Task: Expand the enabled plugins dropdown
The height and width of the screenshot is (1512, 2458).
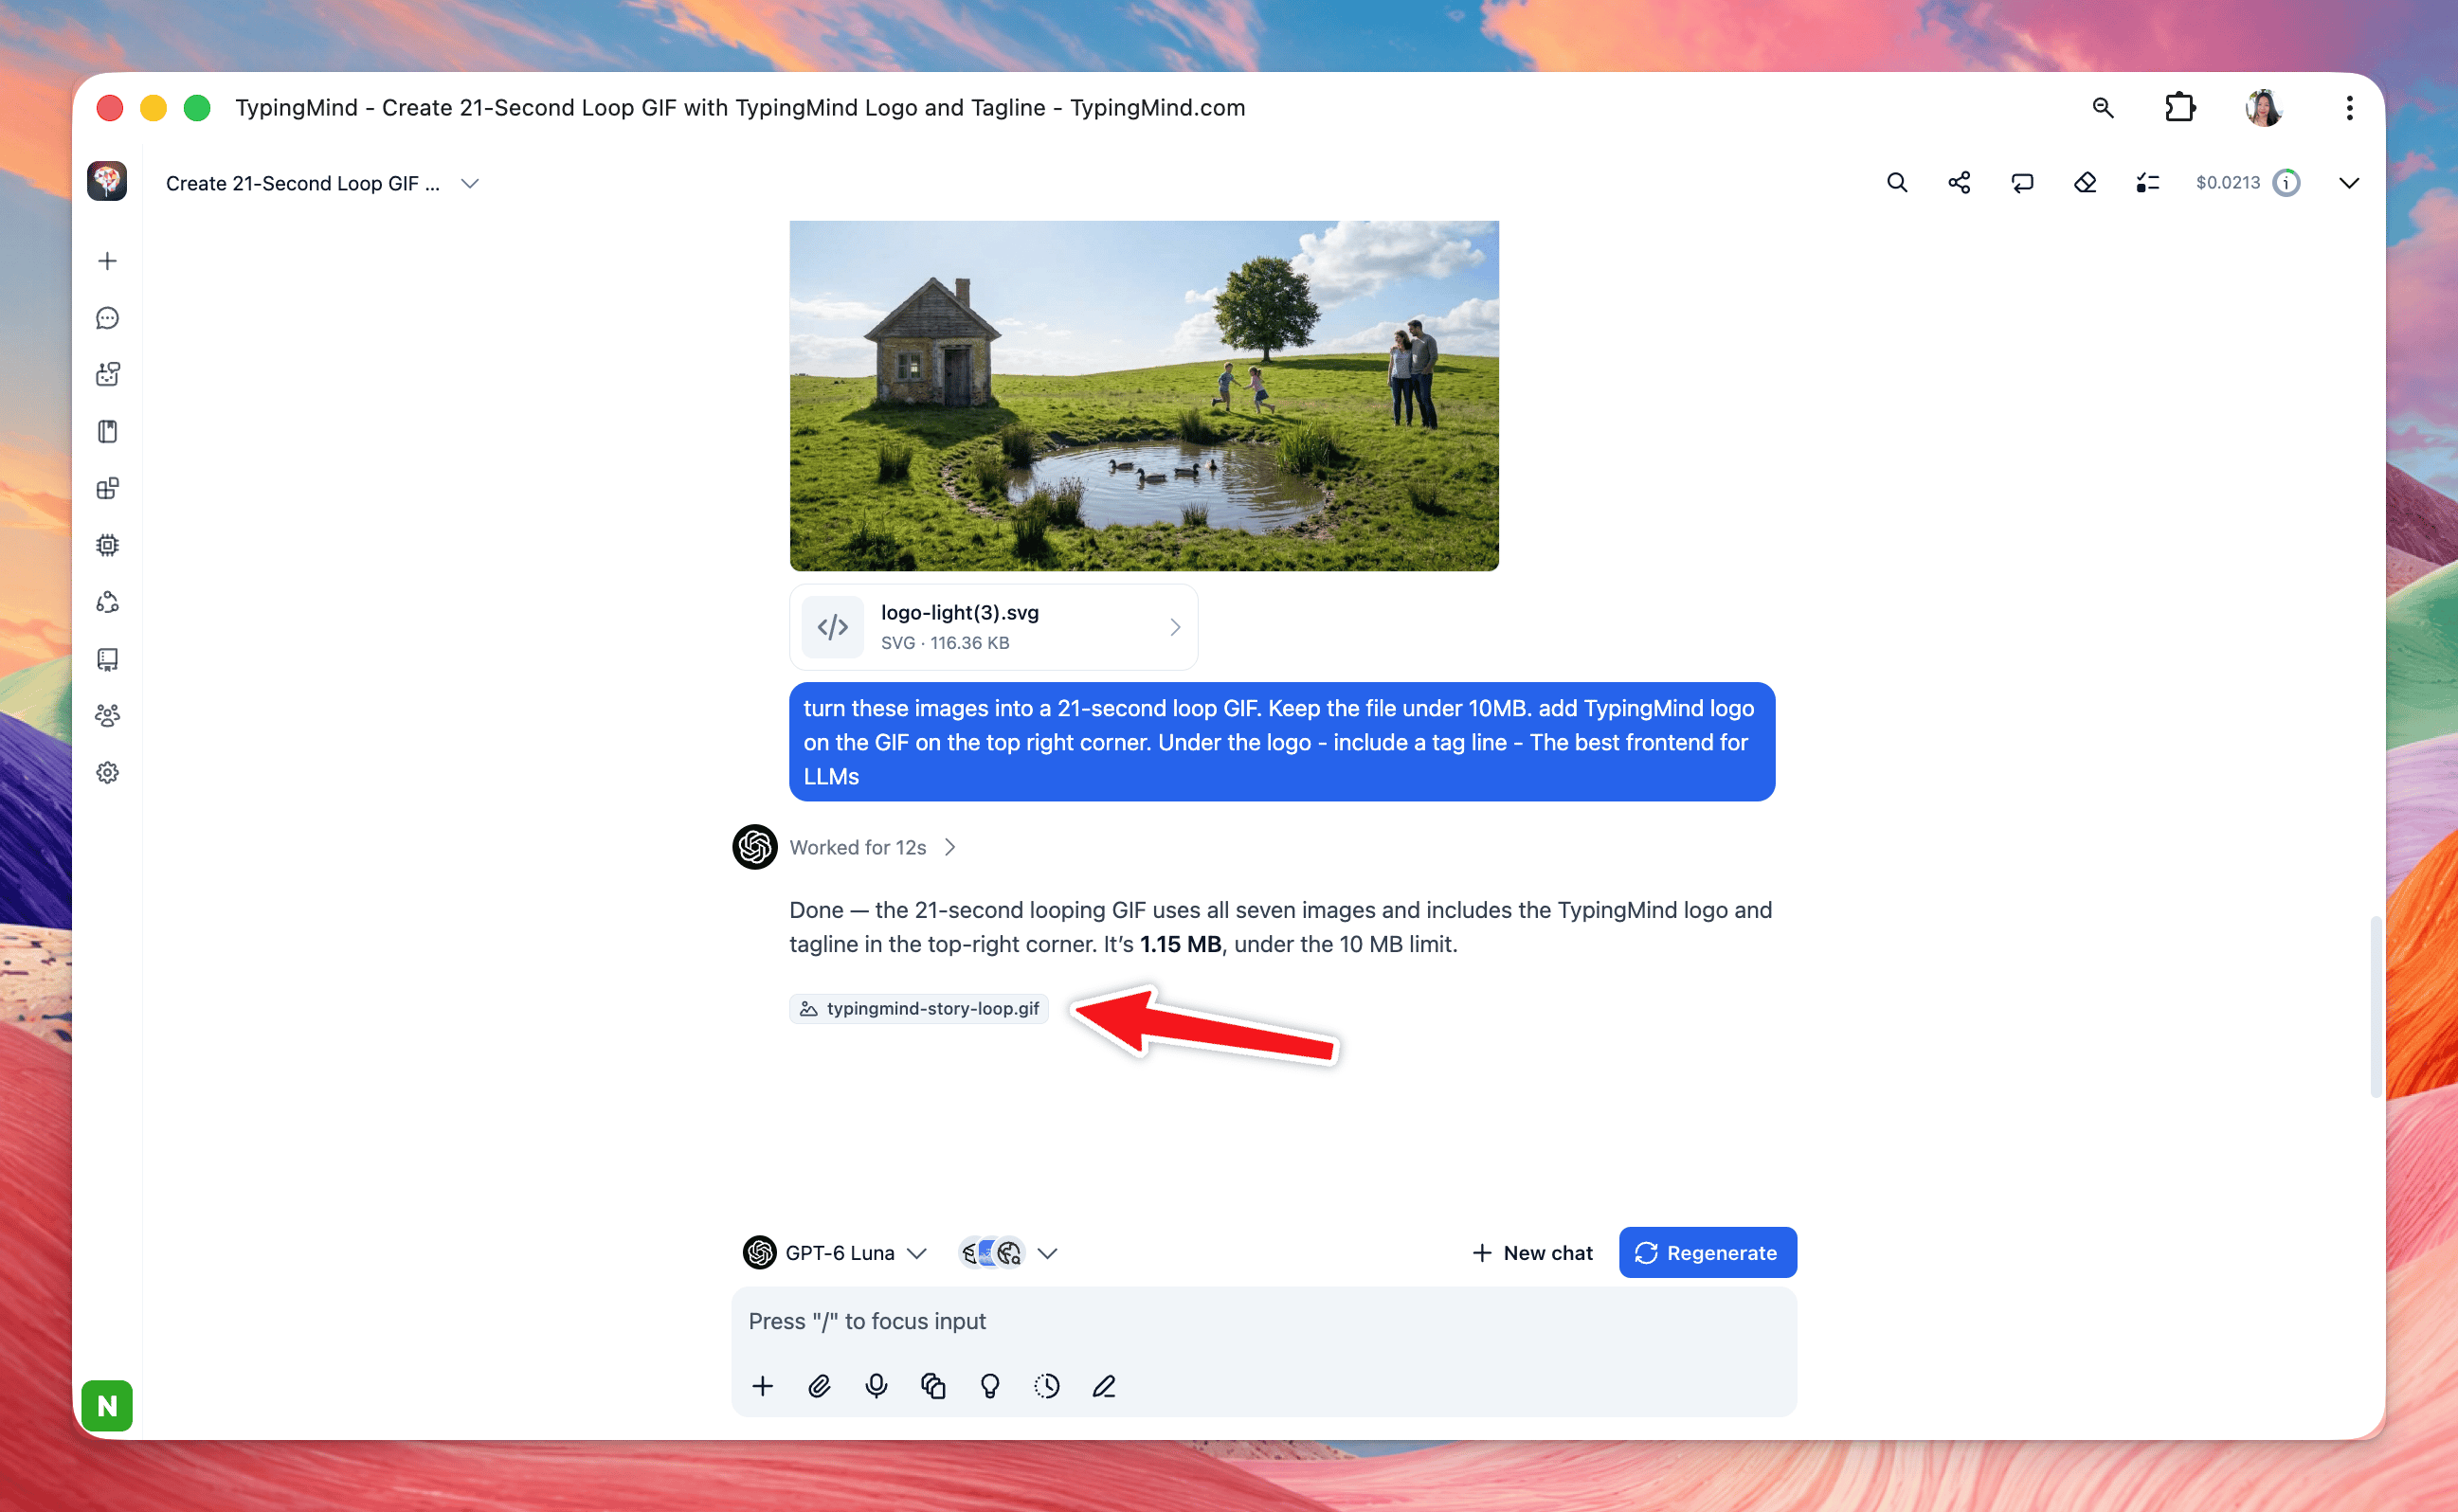Action: pos(1047,1253)
